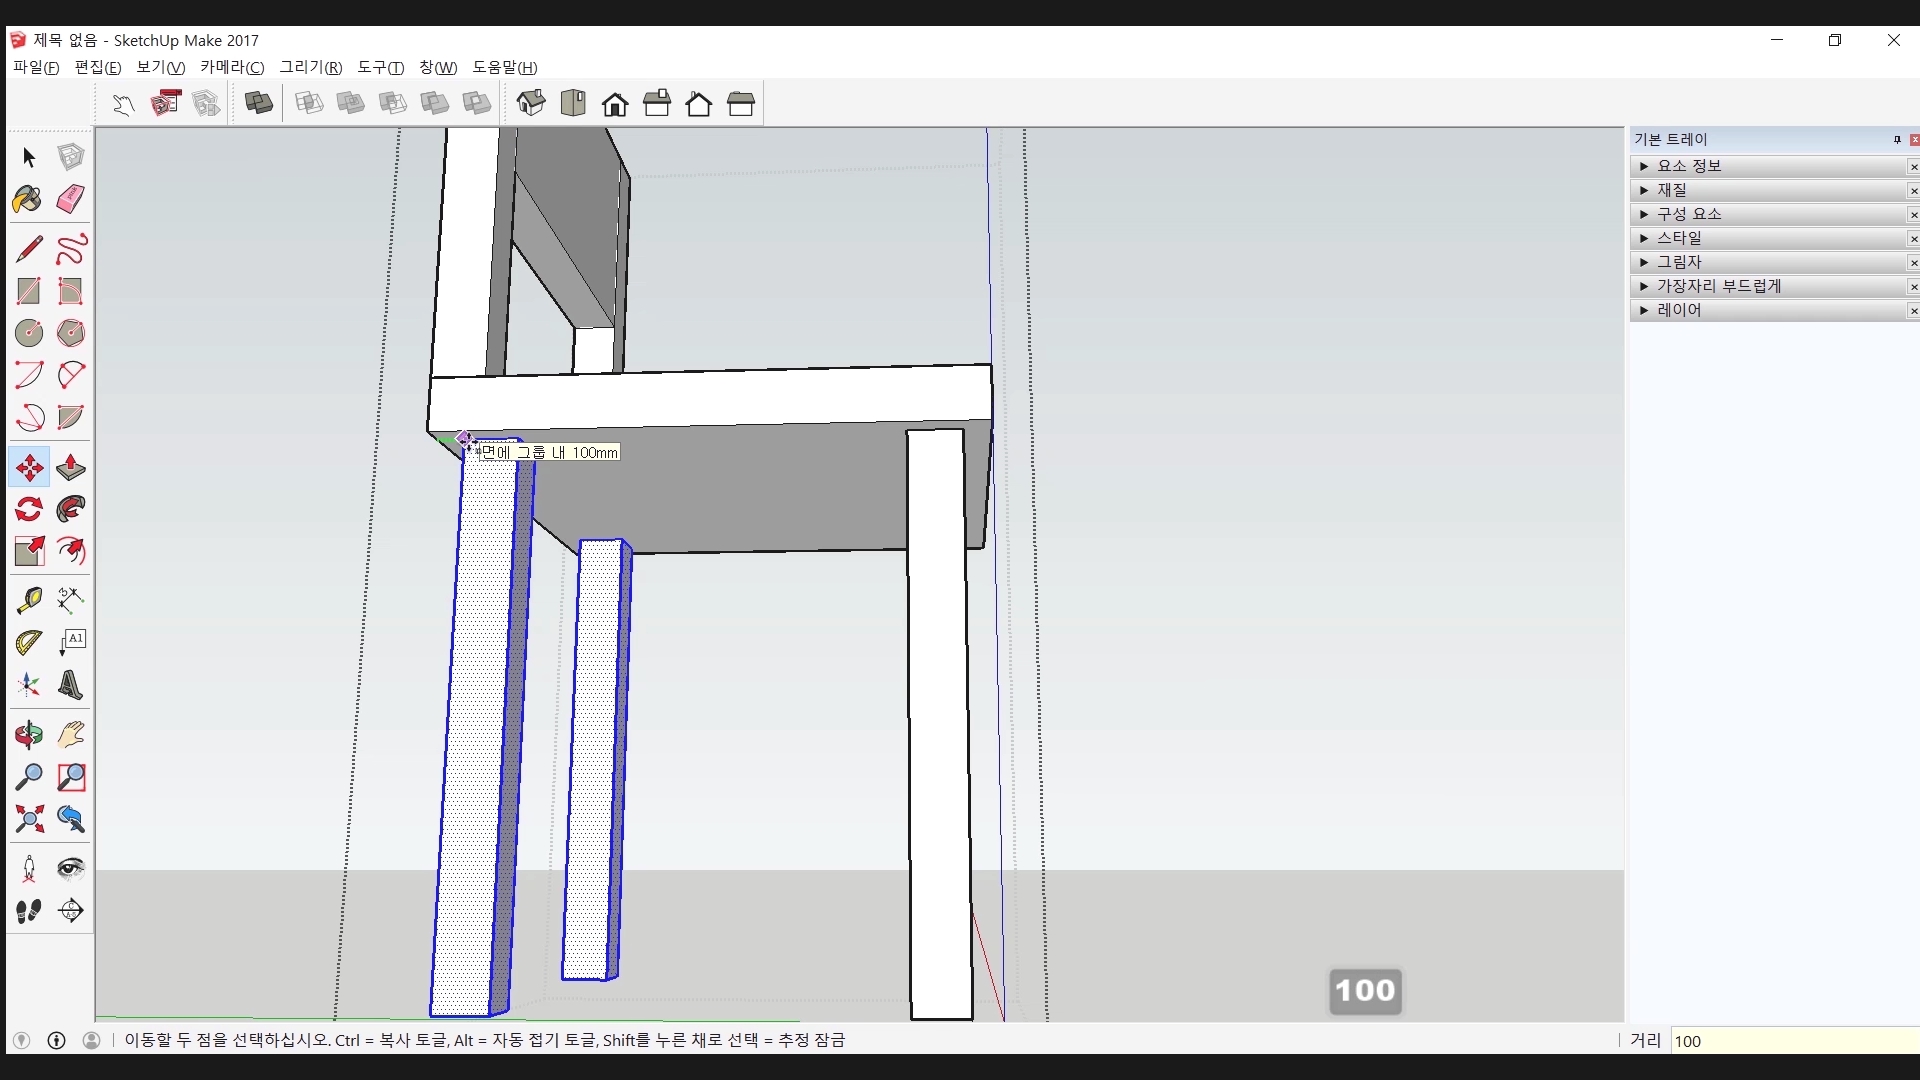
Task: Toggle pin on the default tray
Action: (x=1897, y=139)
